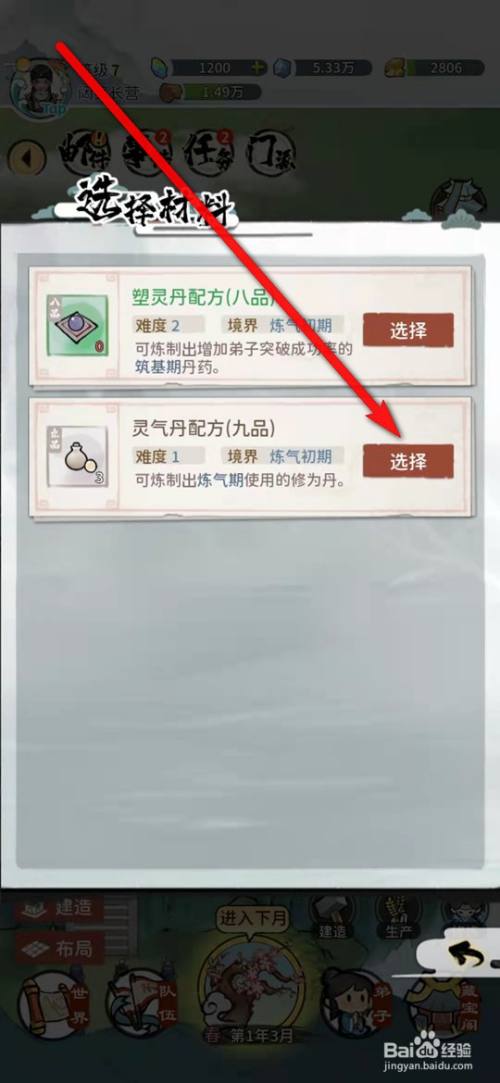Click 进入下月 to advance the month
Screen dimensions: 500x1083
[x=253, y=919]
